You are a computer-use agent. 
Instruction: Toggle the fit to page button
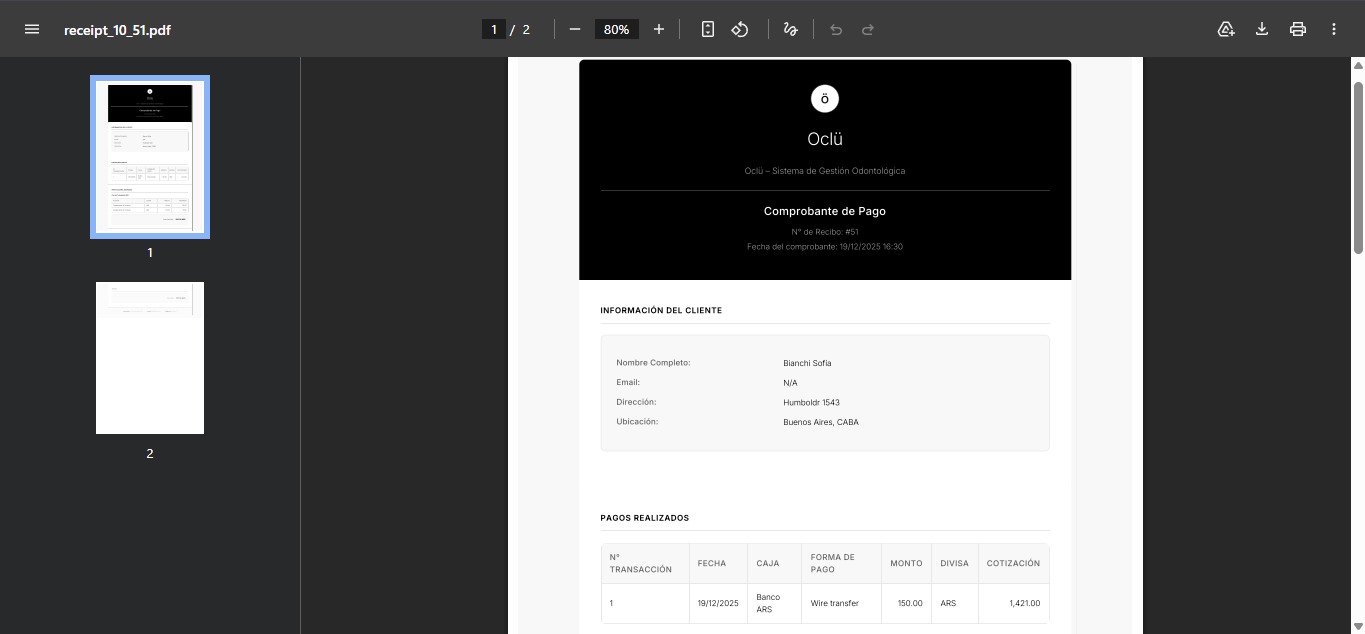click(x=708, y=29)
